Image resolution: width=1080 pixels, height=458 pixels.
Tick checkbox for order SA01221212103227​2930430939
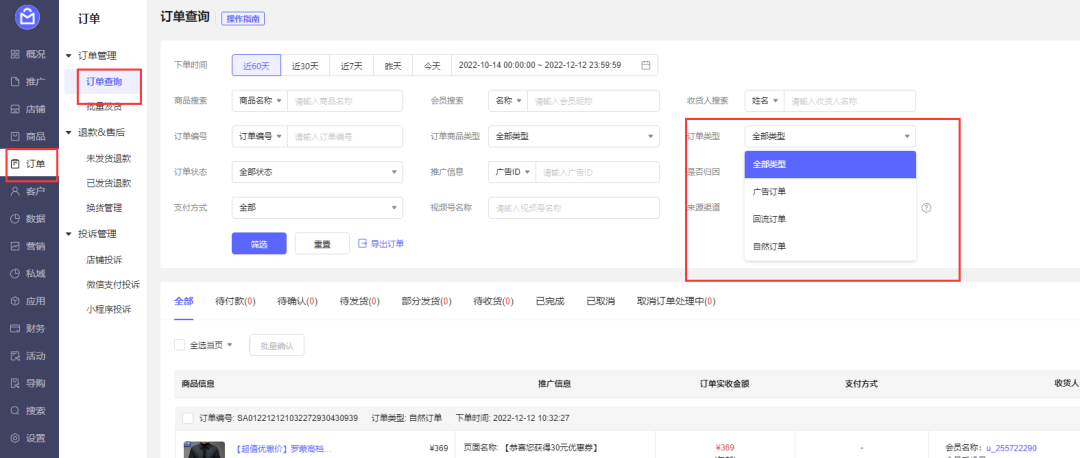click(187, 418)
